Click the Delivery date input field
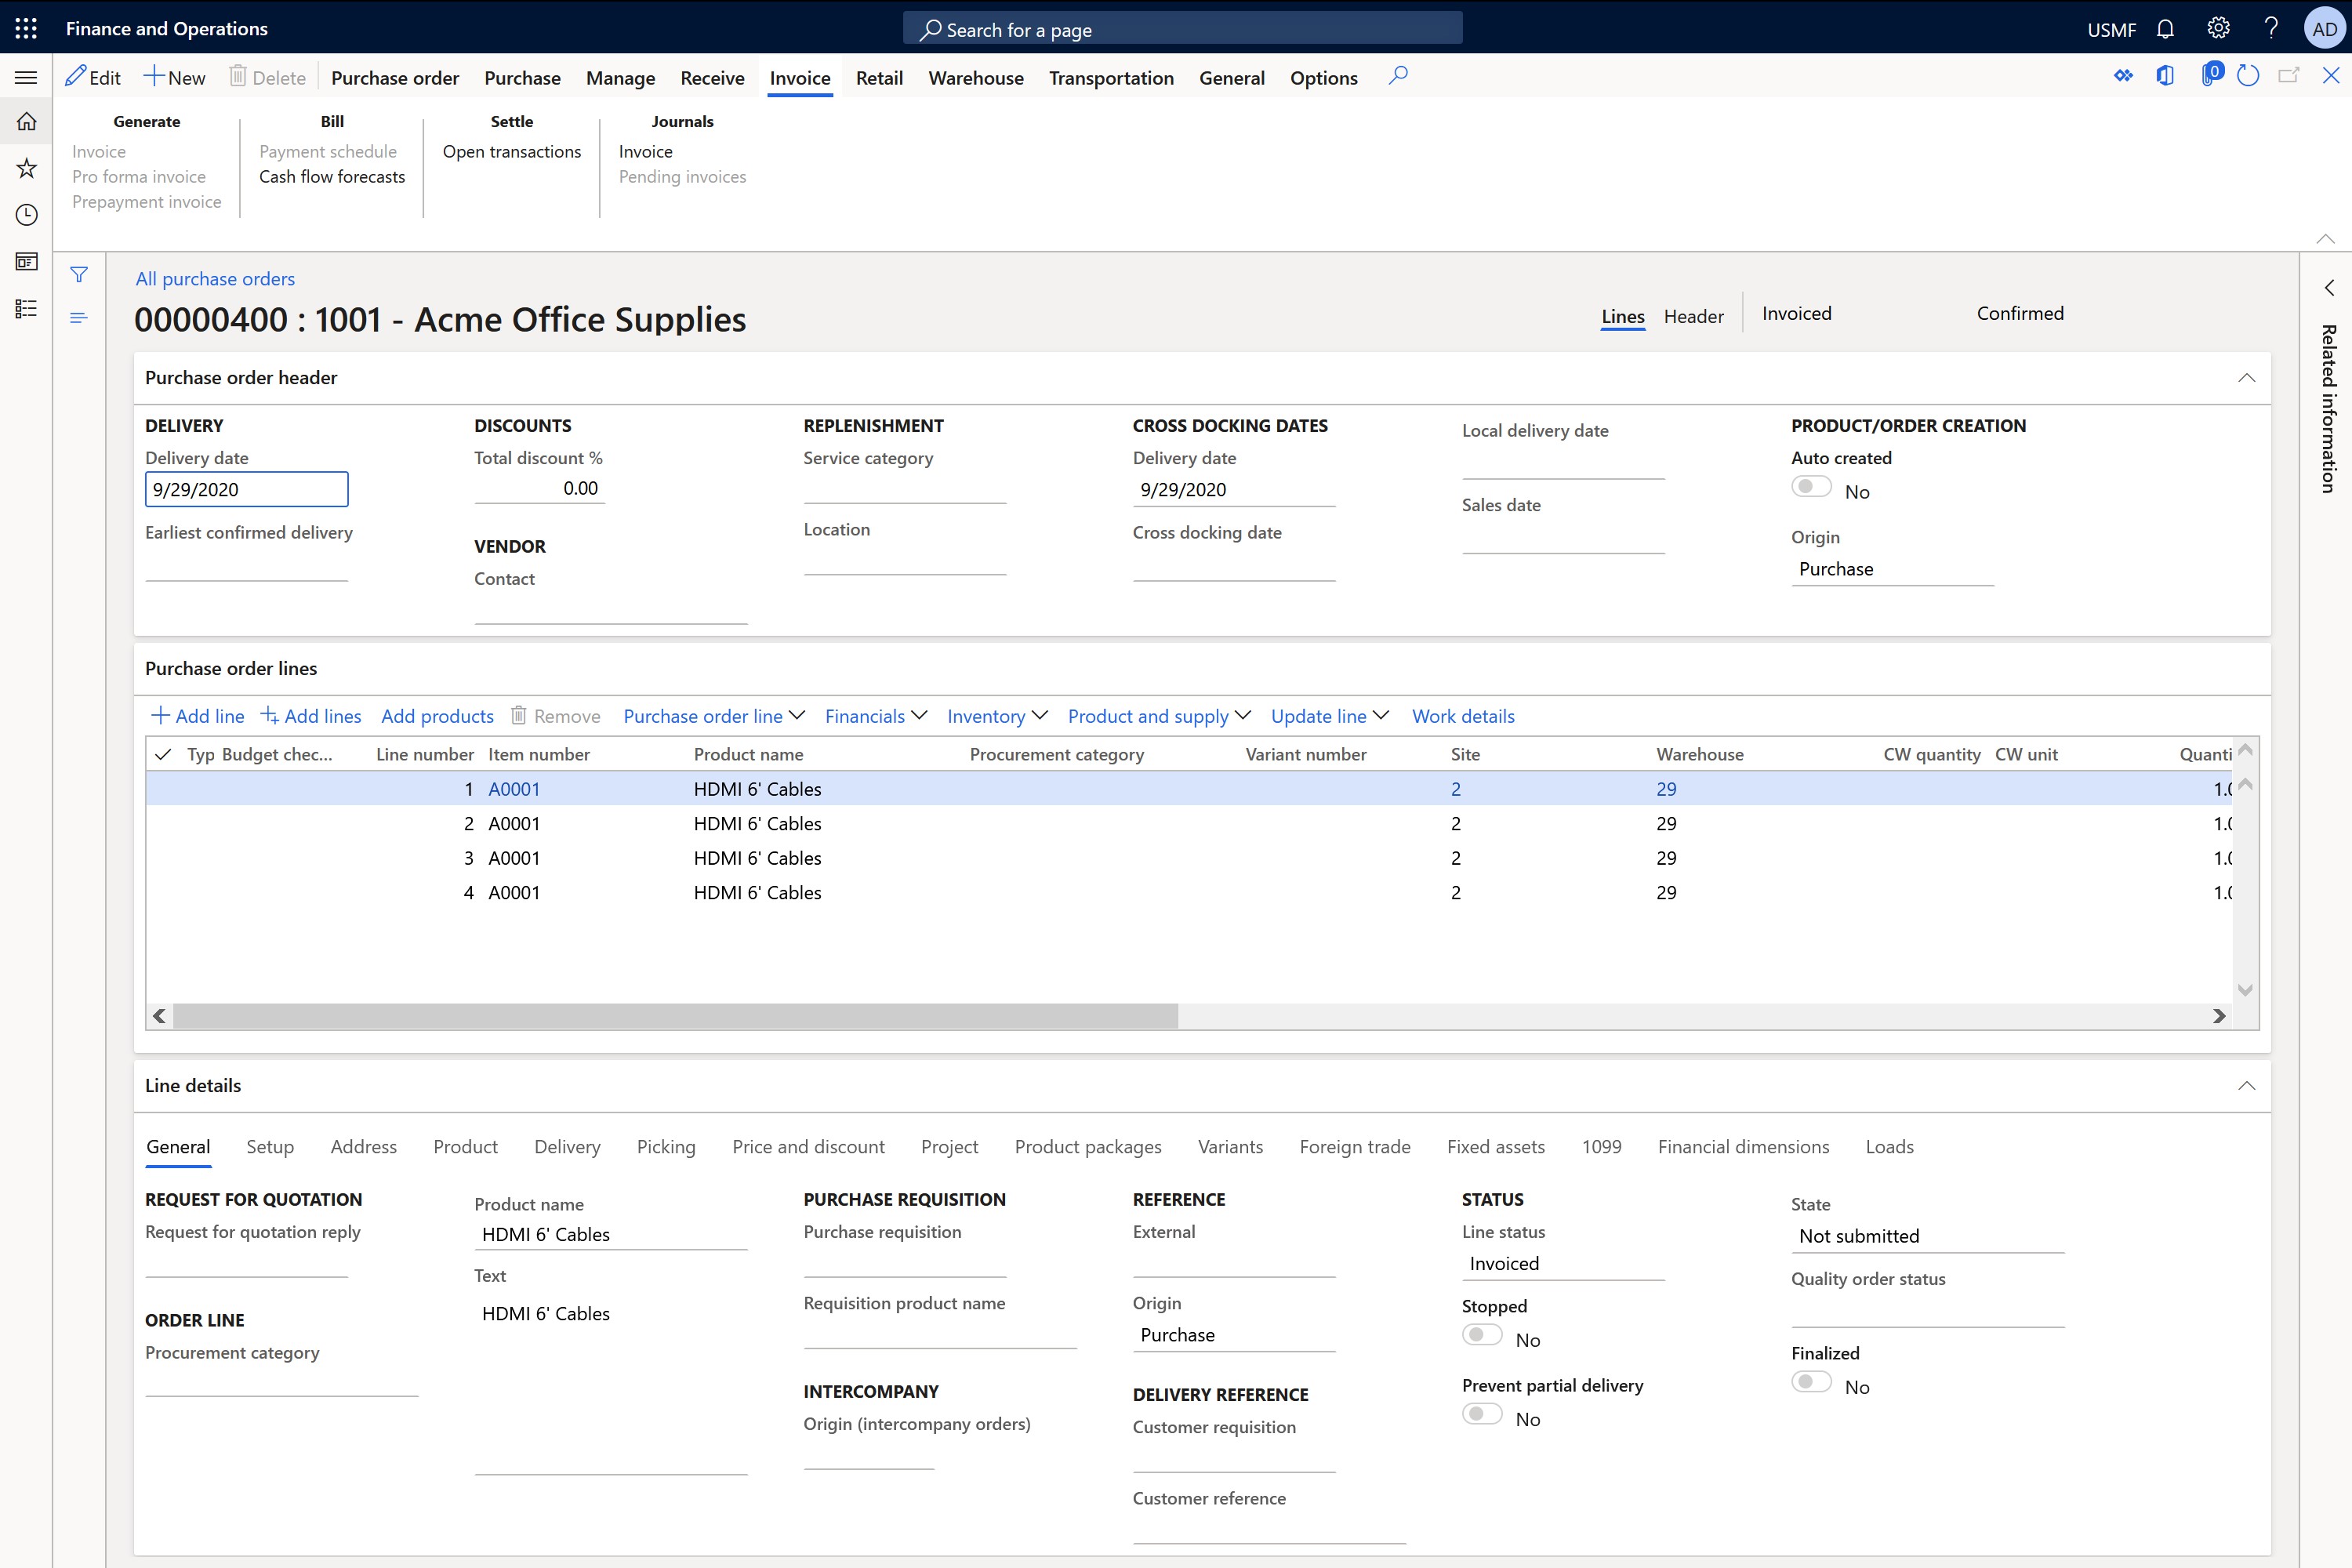 [247, 488]
